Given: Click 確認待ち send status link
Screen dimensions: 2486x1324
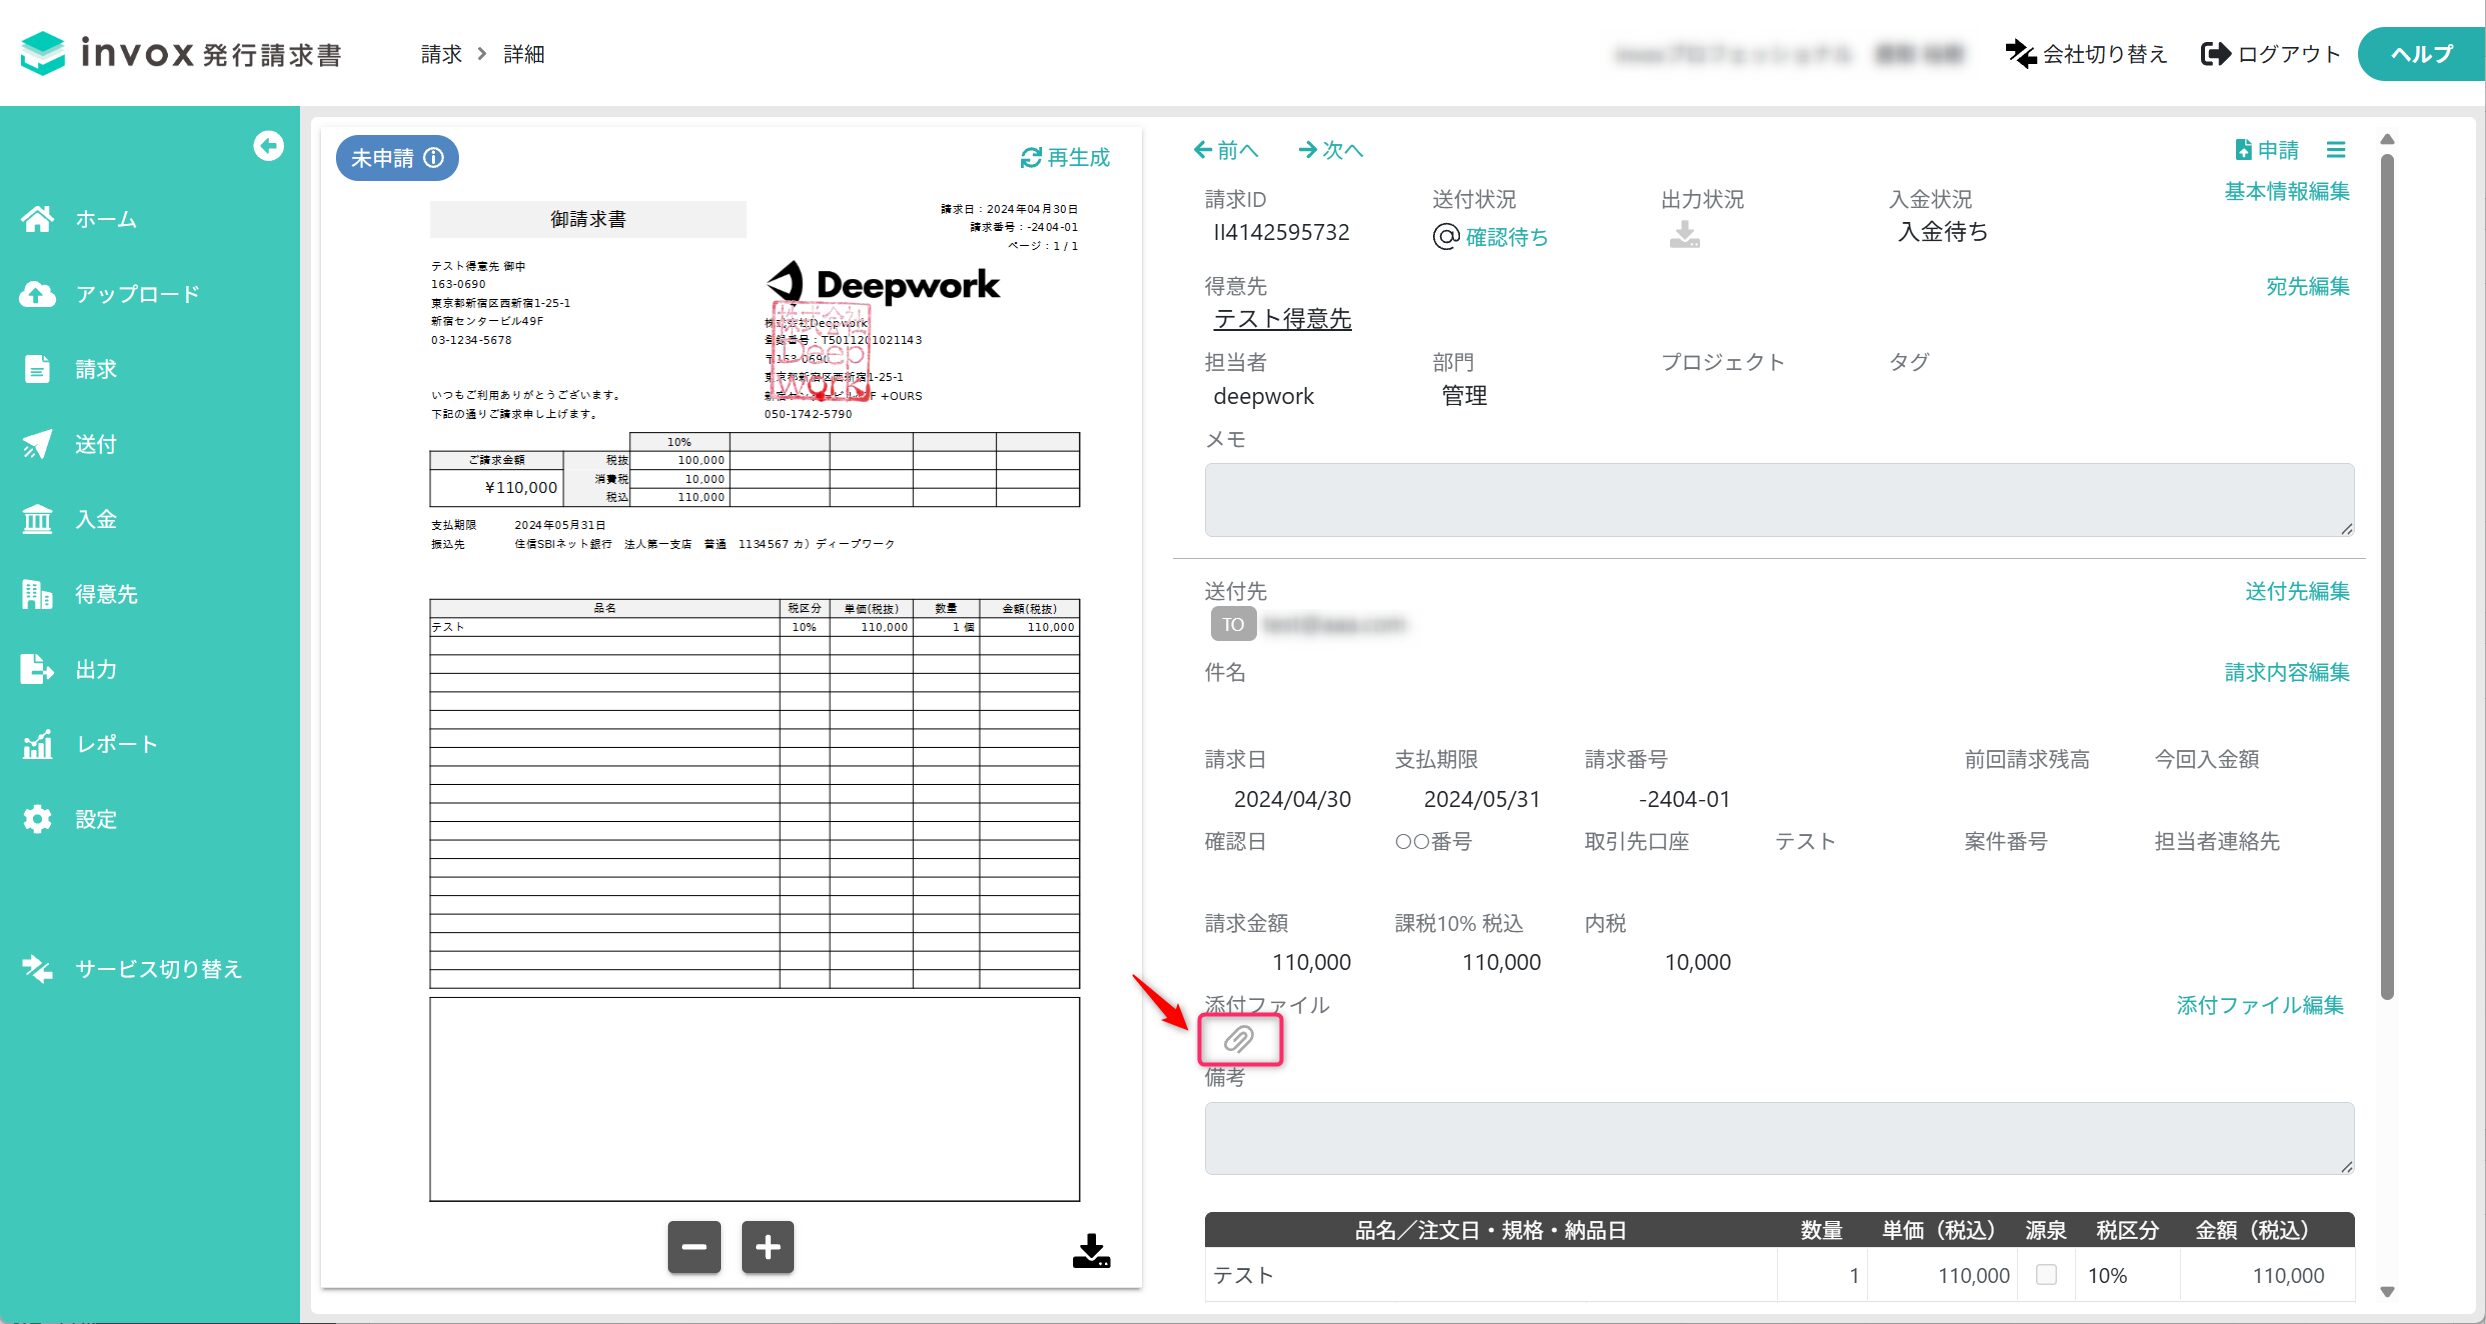Looking at the screenshot, I should (1507, 237).
